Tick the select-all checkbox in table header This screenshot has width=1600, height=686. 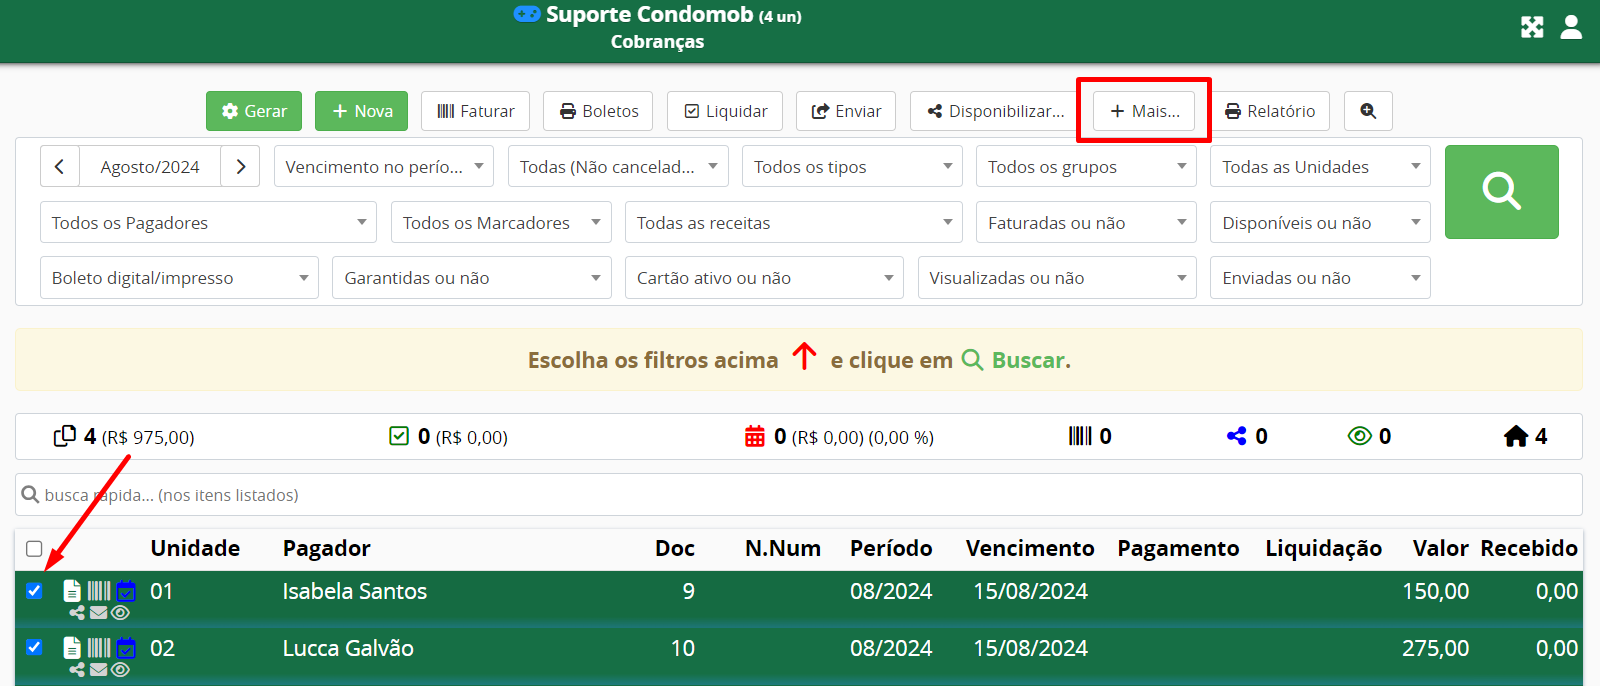34,549
